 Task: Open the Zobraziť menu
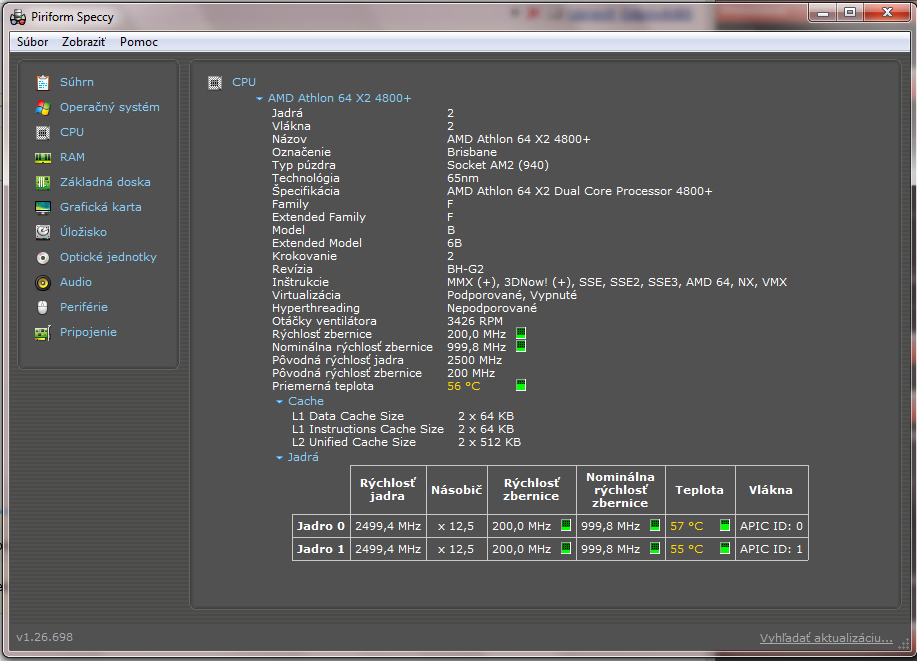pos(83,42)
